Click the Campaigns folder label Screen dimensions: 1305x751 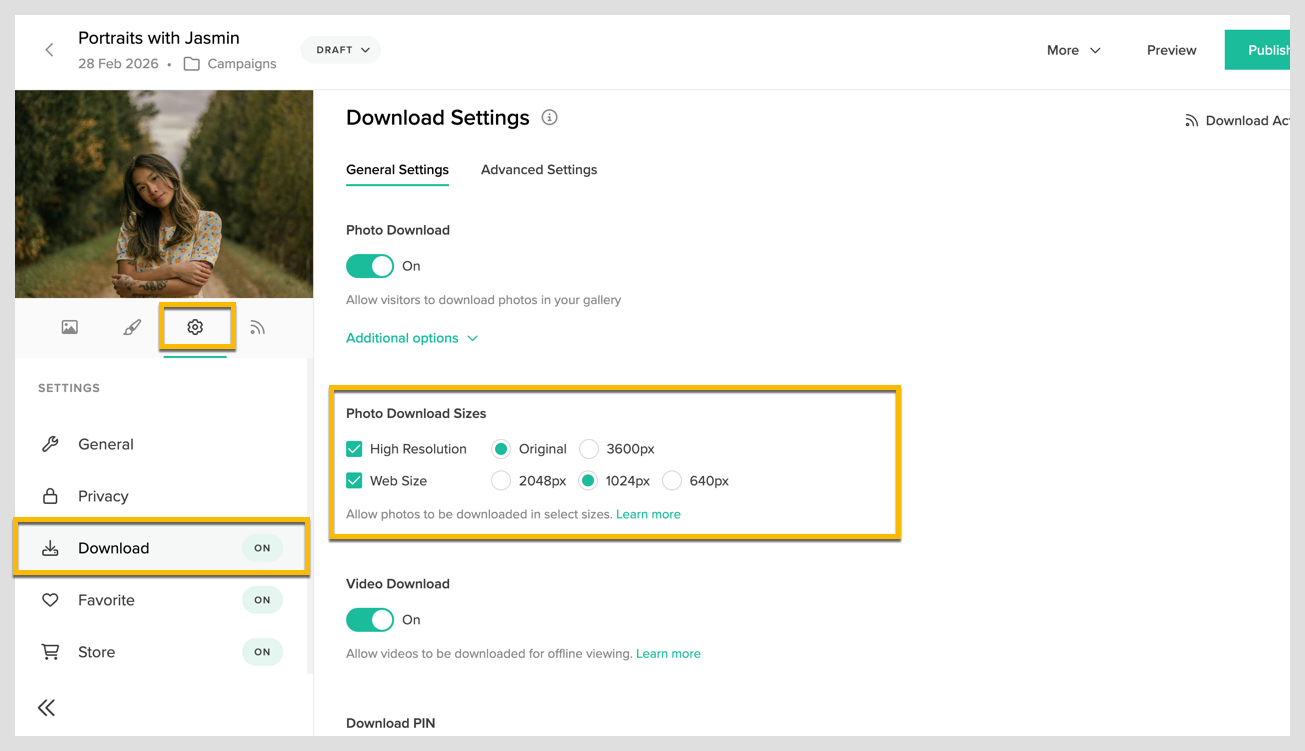point(242,63)
